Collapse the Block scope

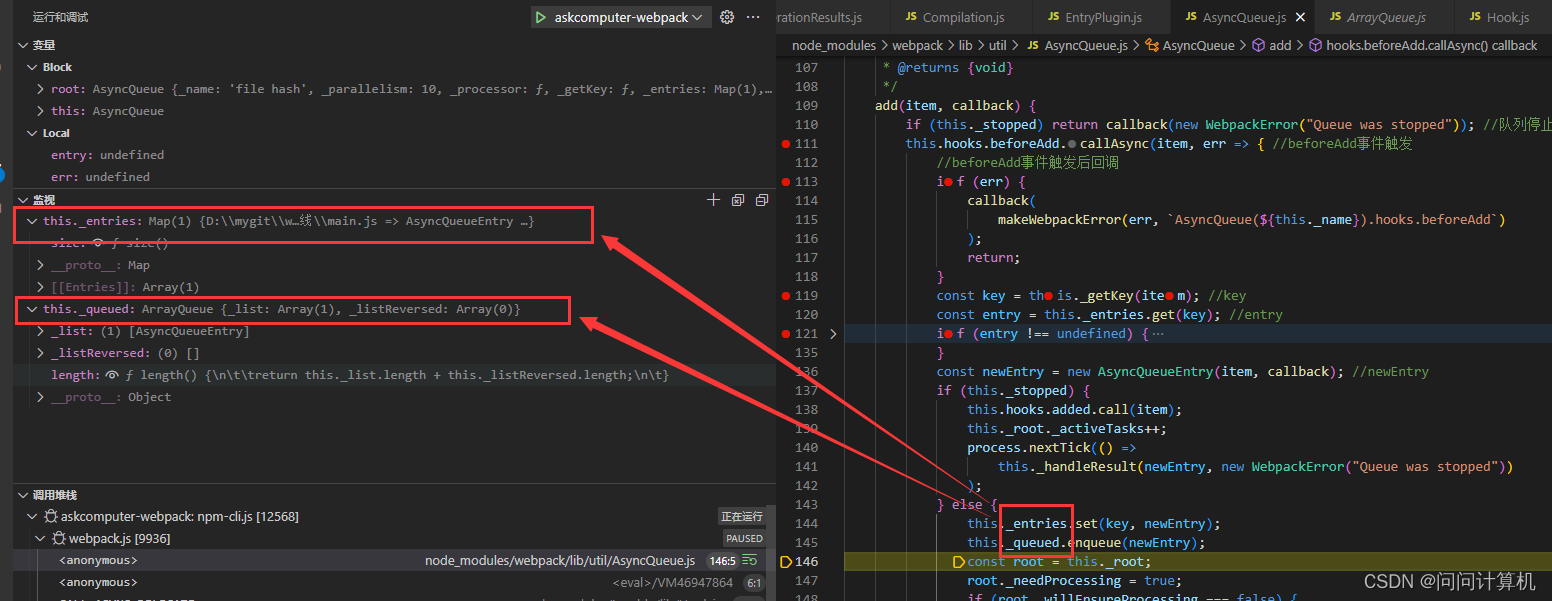33,67
